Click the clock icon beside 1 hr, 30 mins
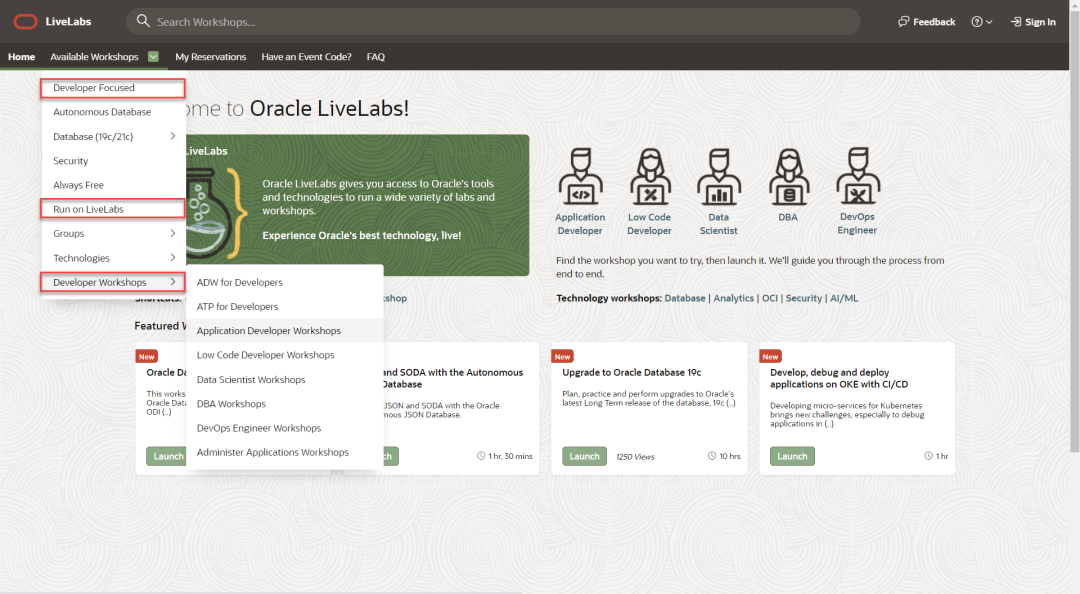Viewport: 1080px width, 594px height. (481, 456)
